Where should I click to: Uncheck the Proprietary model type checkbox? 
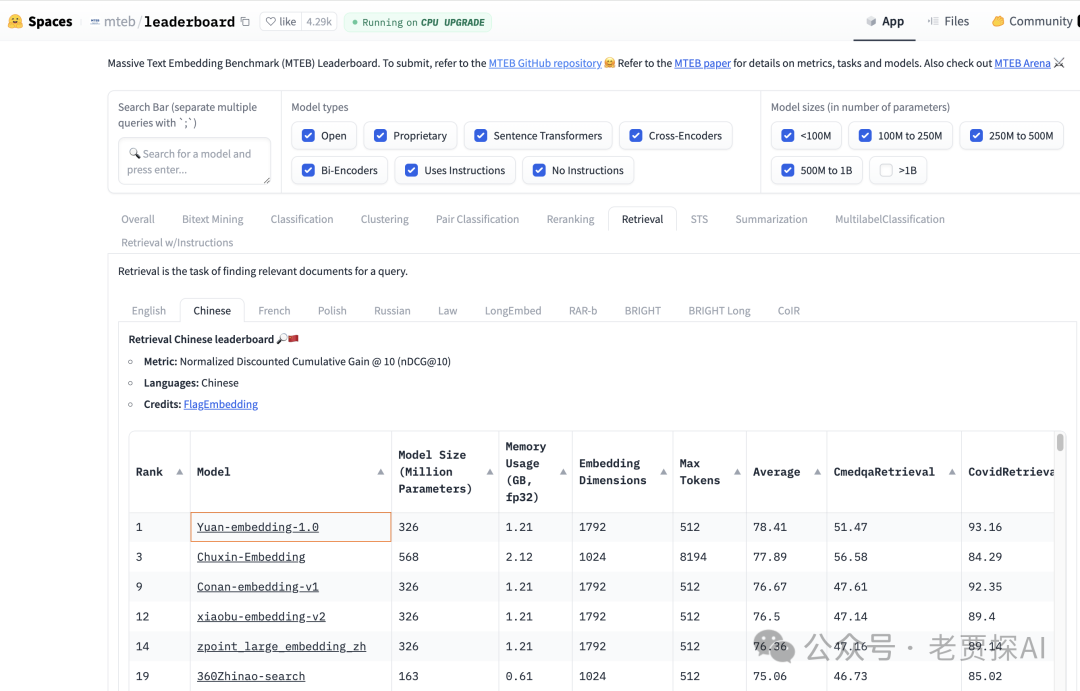(380, 136)
